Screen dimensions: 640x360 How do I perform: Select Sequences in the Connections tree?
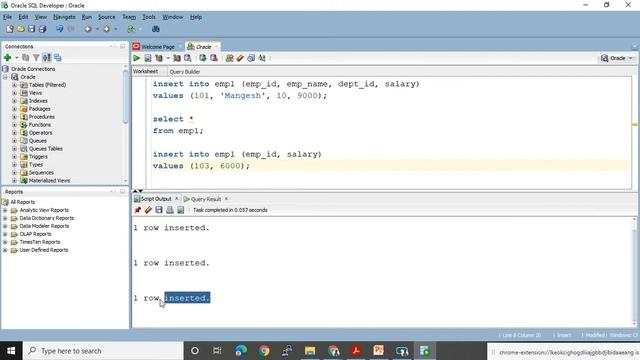[x=41, y=173]
